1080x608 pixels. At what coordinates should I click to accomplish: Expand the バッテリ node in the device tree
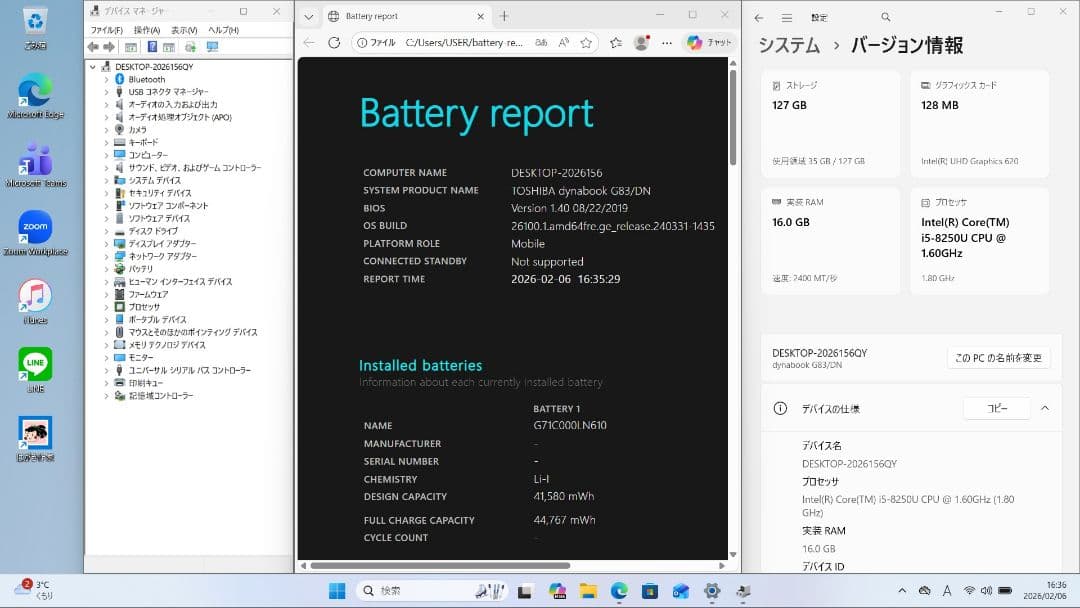tap(108, 268)
